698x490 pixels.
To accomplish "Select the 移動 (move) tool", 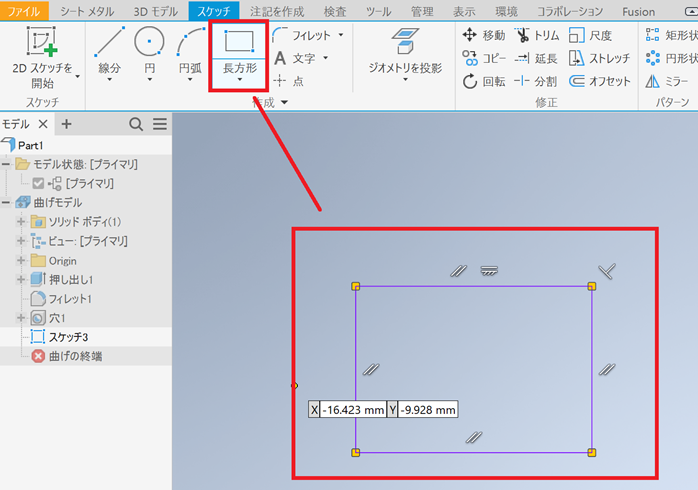I will point(483,35).
